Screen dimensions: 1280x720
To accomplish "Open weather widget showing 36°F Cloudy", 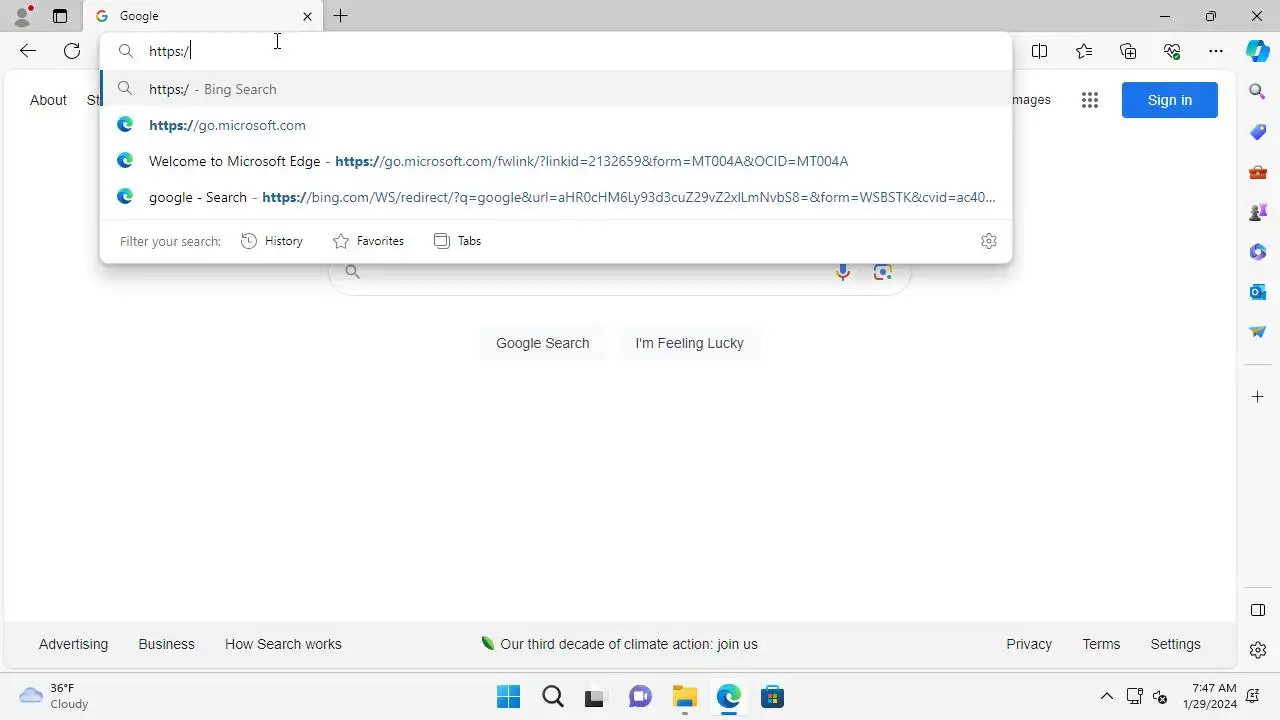I will pyautogui.click(x=54, y=697).
